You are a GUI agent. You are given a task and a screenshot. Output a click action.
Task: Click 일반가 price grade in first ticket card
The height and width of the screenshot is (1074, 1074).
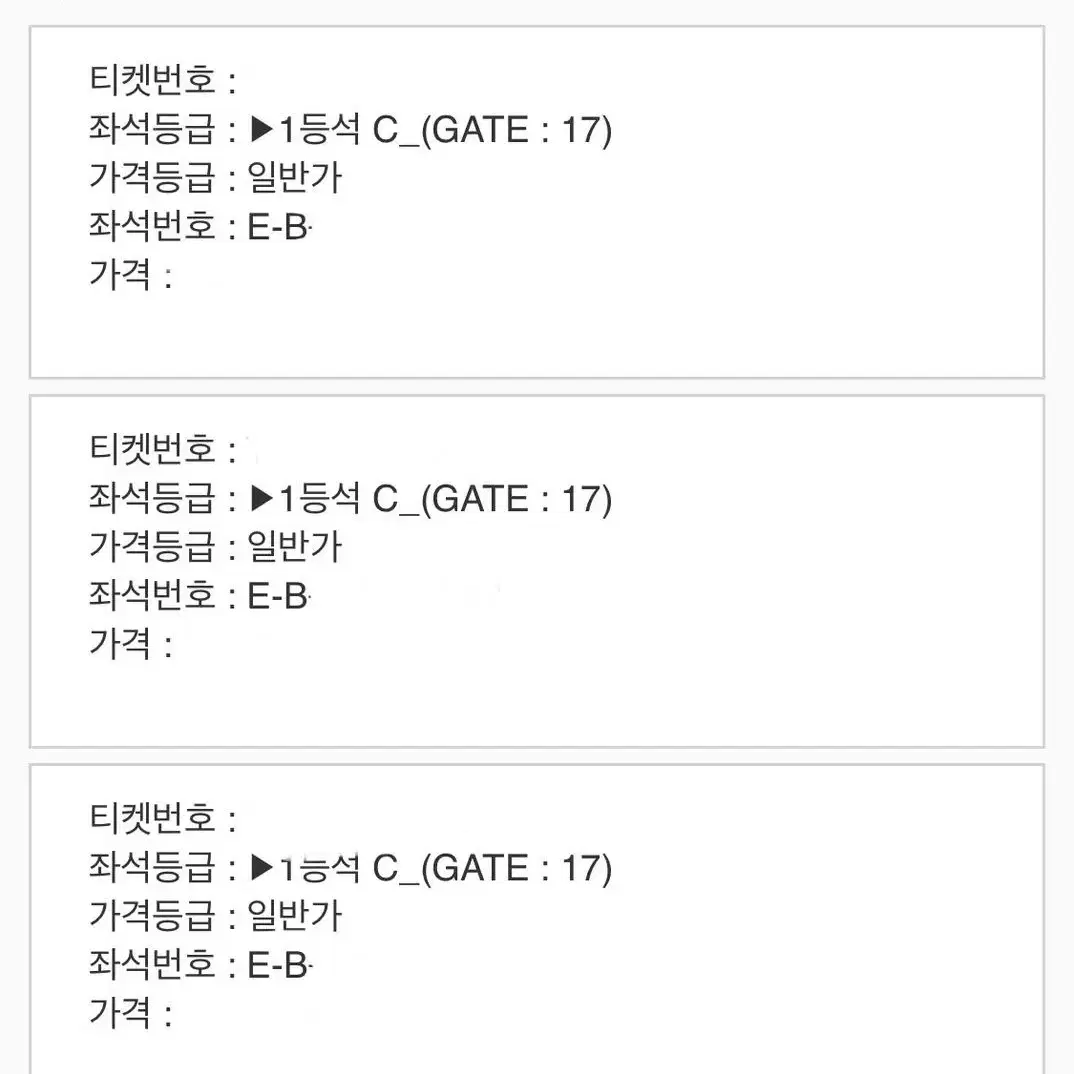coord(295,177)
